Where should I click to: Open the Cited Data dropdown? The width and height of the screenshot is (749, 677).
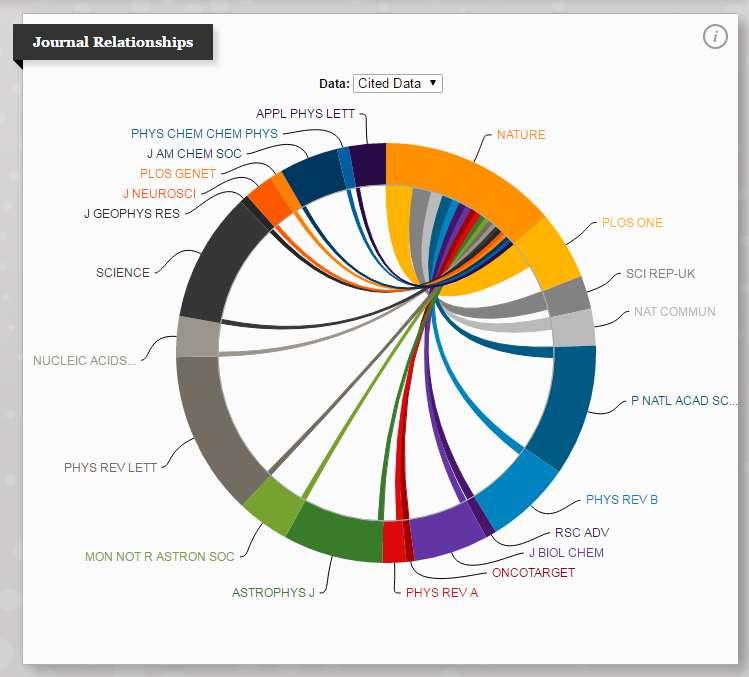click(397, 84)
